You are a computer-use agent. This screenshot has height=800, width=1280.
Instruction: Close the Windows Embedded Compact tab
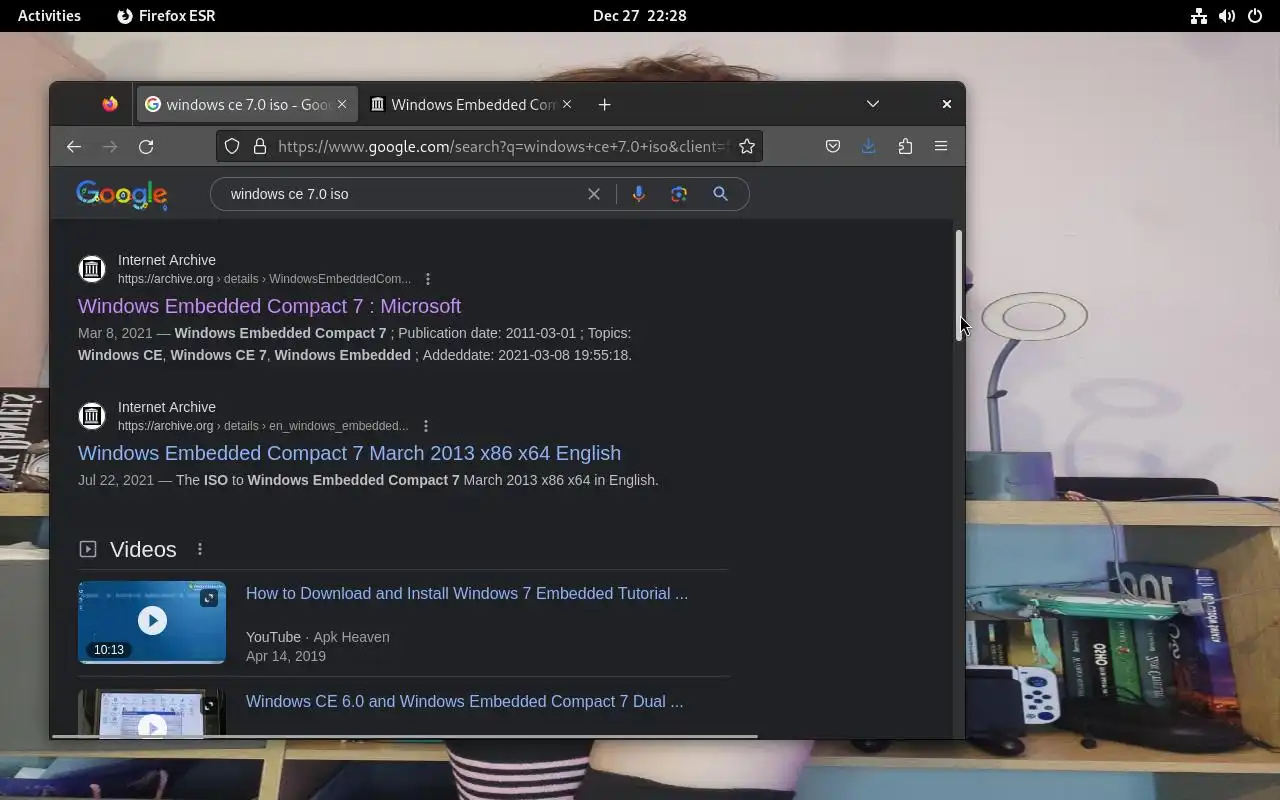[x=567, y=104]
